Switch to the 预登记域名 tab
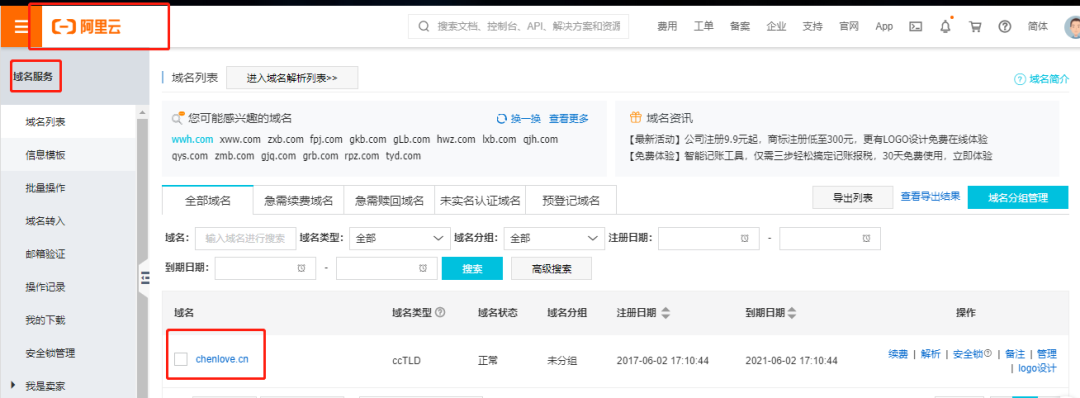The height and width of the screenshot is (398, 1080). [570, 200]
